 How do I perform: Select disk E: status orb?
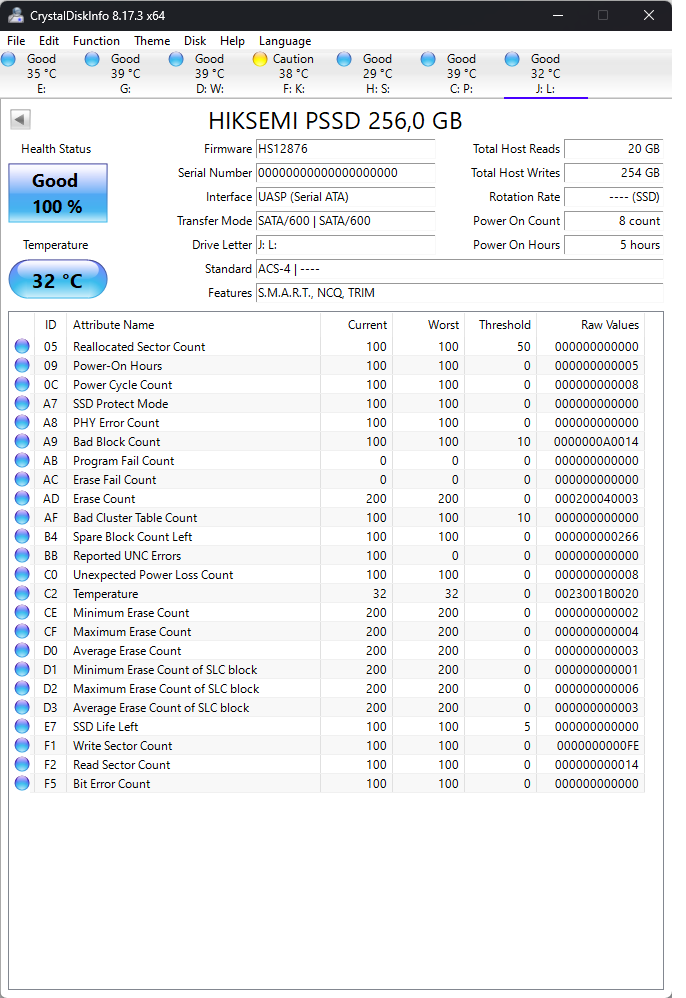pos(8,59)
